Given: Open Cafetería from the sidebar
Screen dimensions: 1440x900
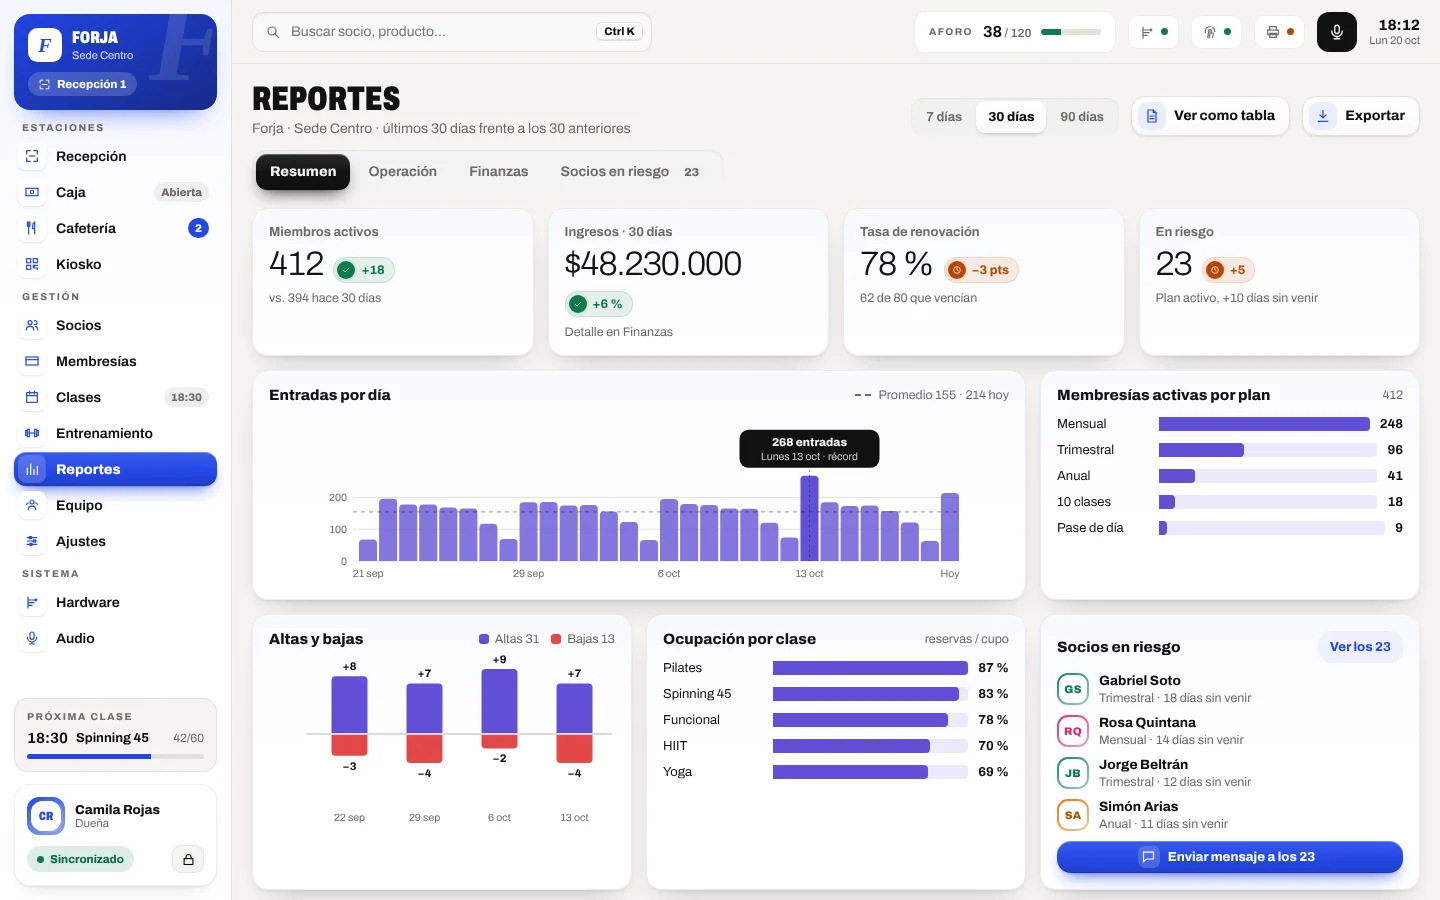Looking at the screenshot, I should tap(115, 228).
